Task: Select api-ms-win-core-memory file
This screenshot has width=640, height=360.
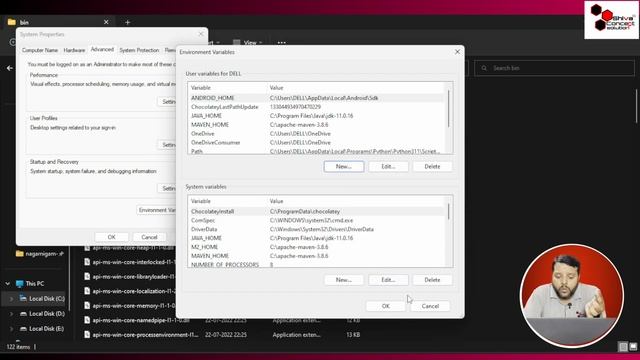Action: click(130, 306)
